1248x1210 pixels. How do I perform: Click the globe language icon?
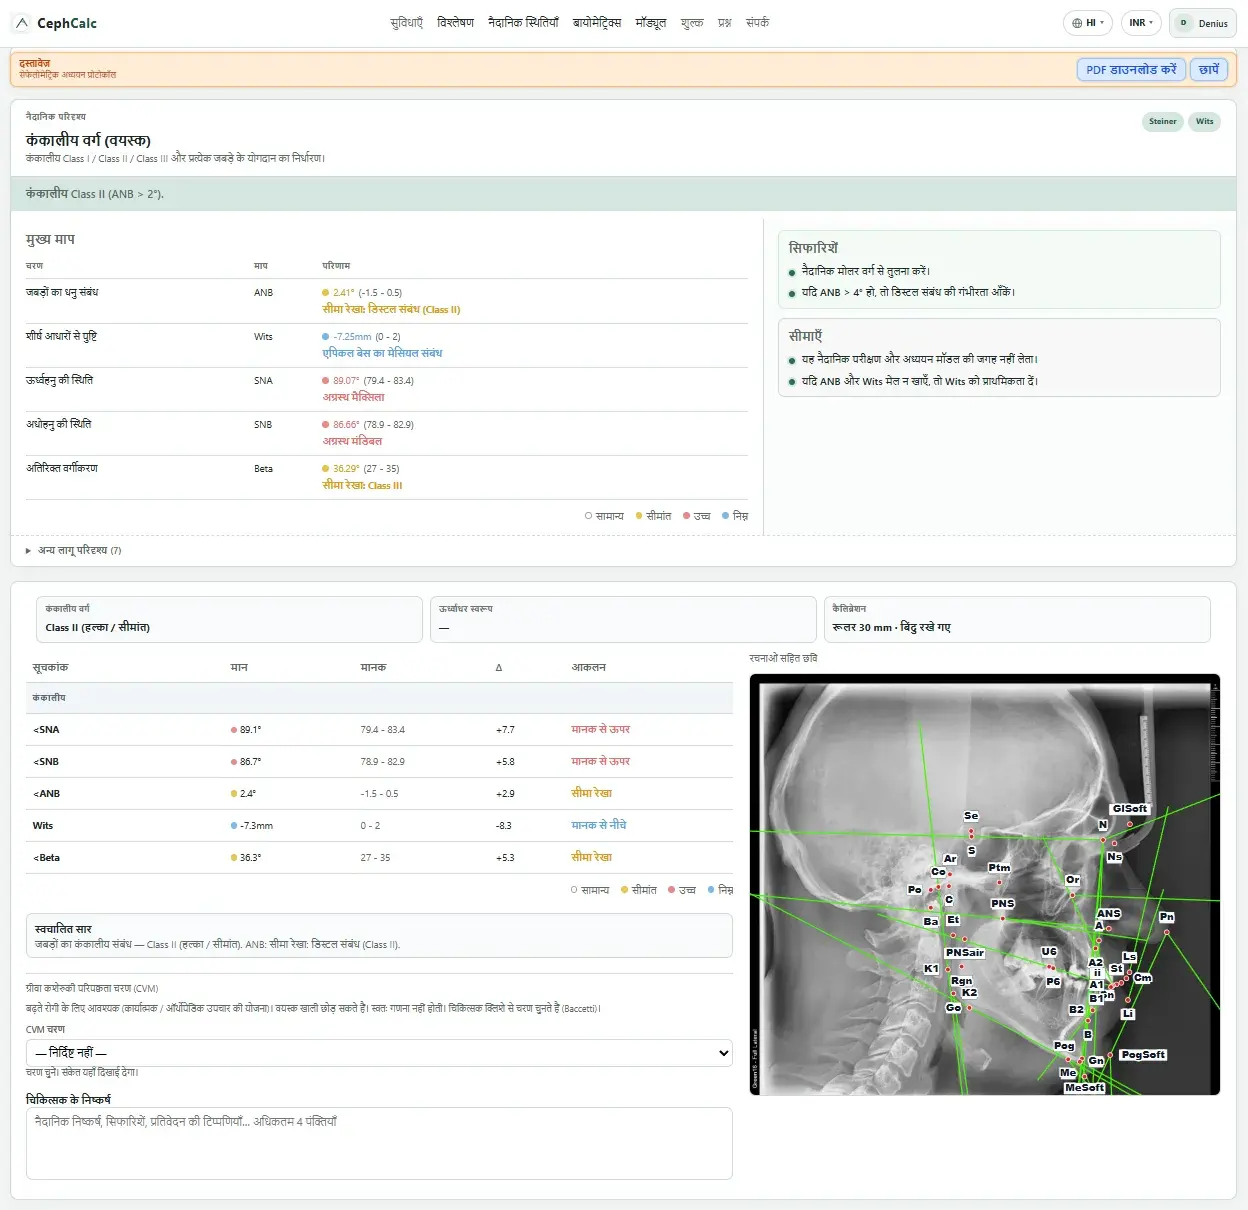click(x=1077, y=23)
